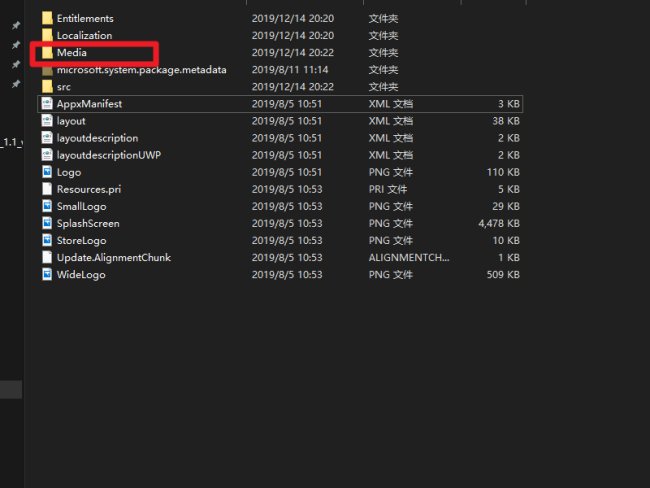650x488 pixels.
Task: Click the Update.AlignmentChunk file icon
Action: [x=47, y=257]
